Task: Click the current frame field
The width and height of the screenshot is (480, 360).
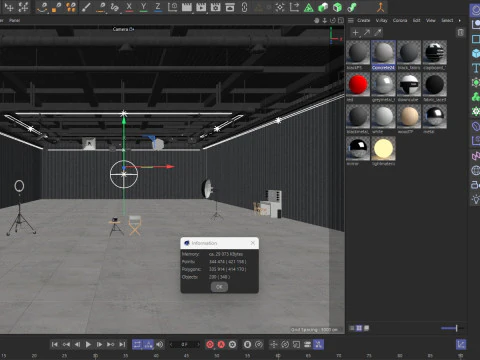Action: click(184, 344)
